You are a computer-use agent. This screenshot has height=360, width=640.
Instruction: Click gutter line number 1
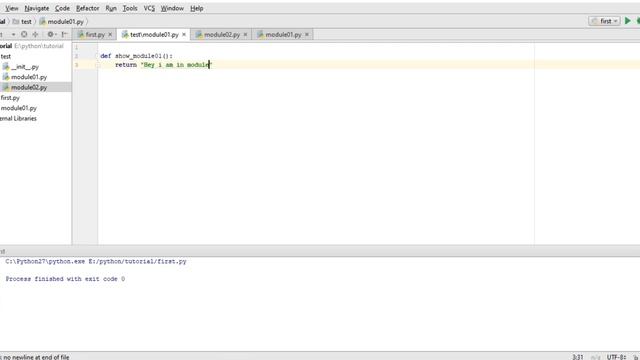(76, 47)
